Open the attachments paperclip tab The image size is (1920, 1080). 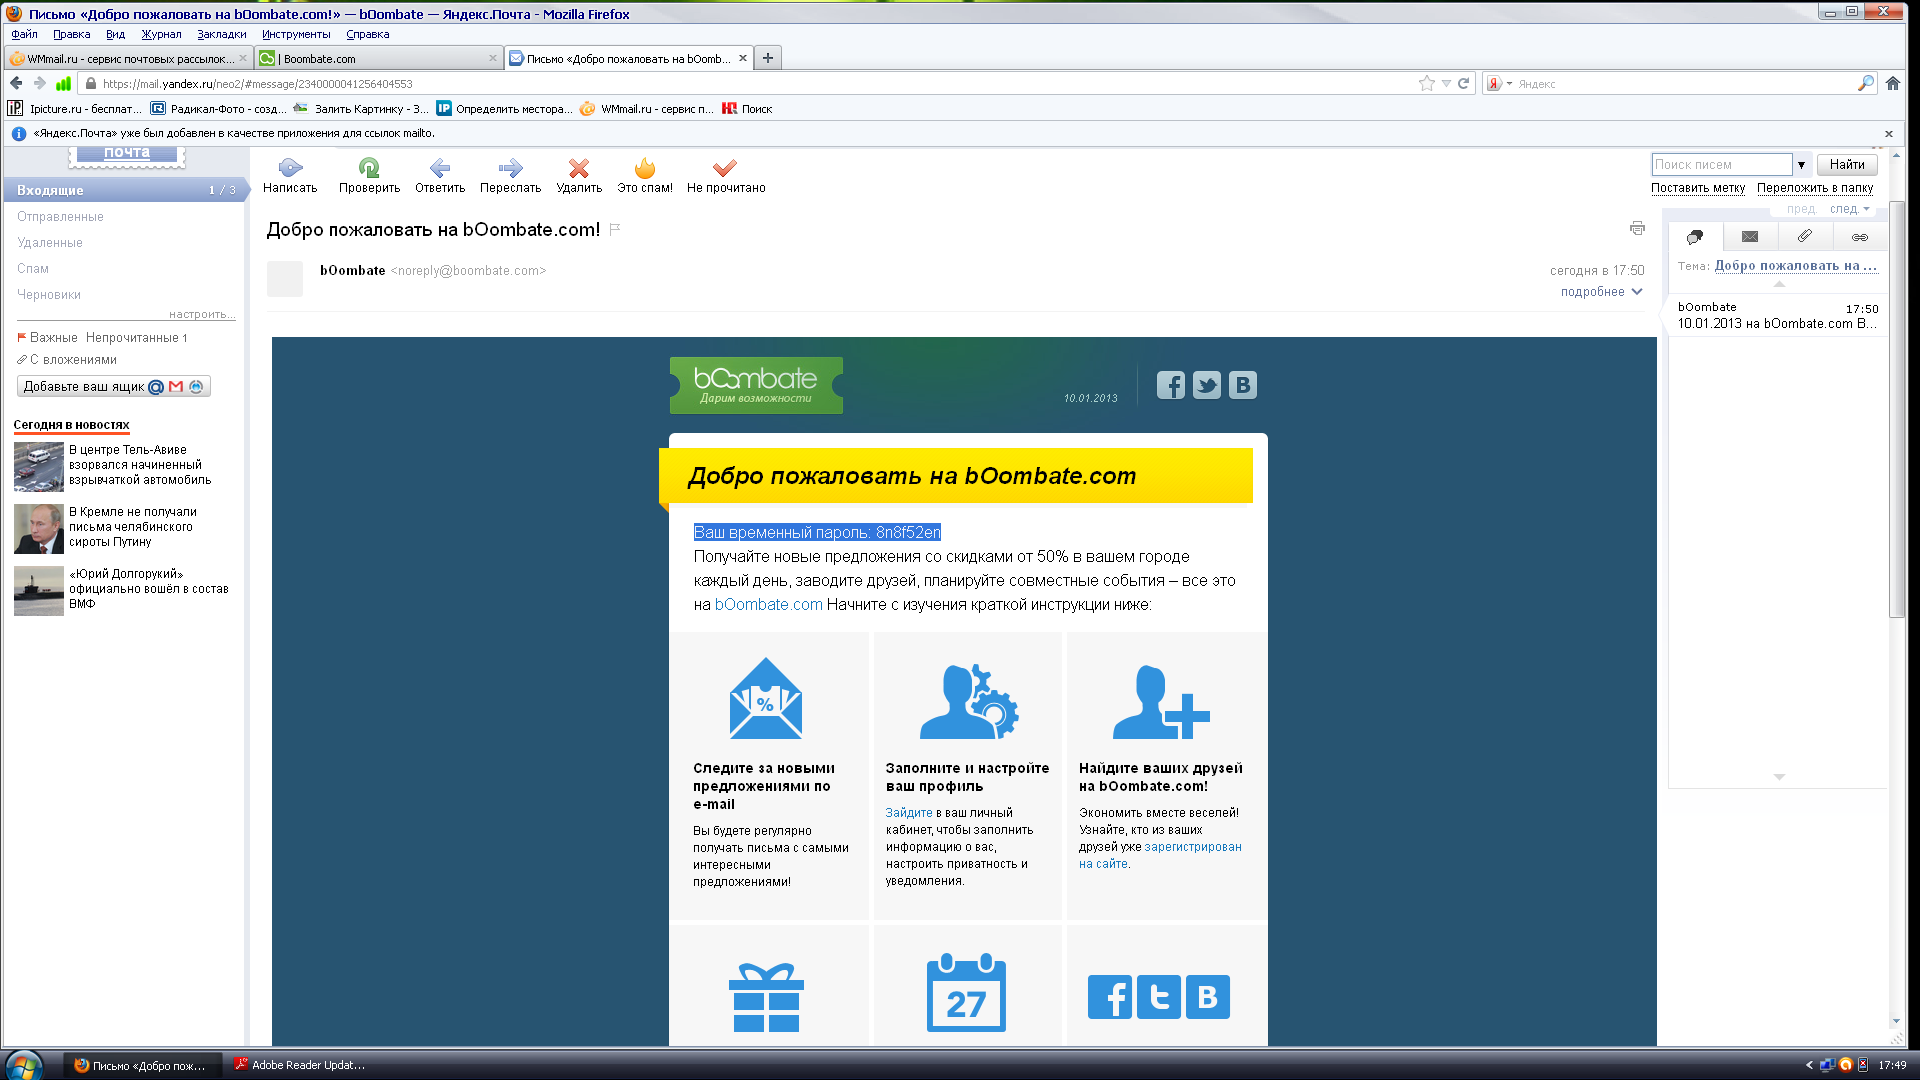tap(1805, 237)
